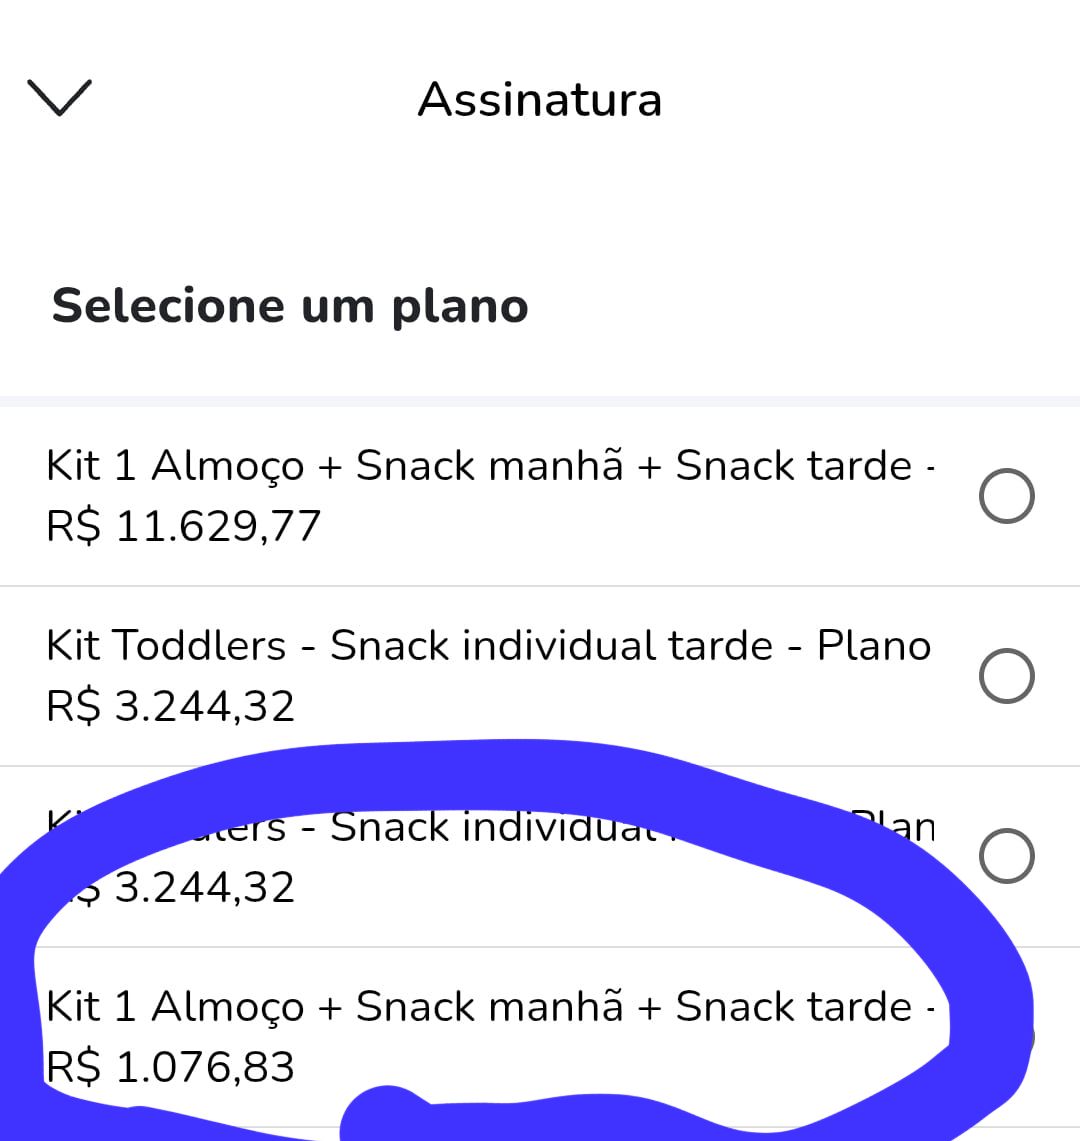Tap the 3.244,32 price inside the blue circle
1080x1141 pixels.
point(205,888)
